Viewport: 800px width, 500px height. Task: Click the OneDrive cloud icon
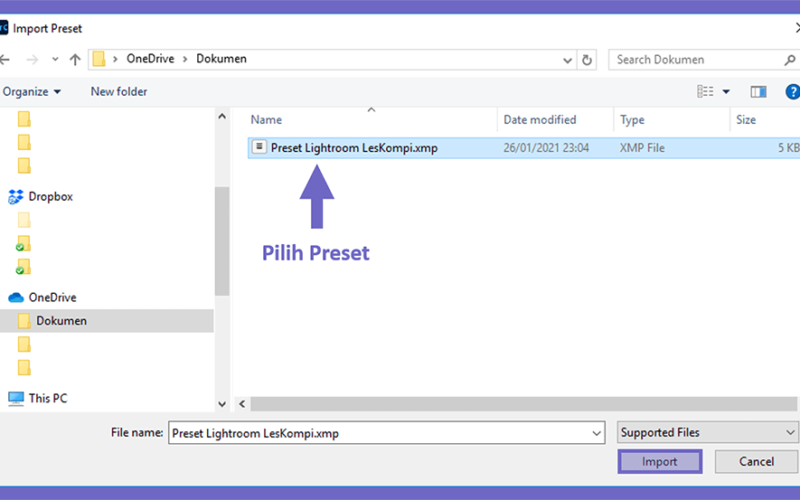(16, 297)
